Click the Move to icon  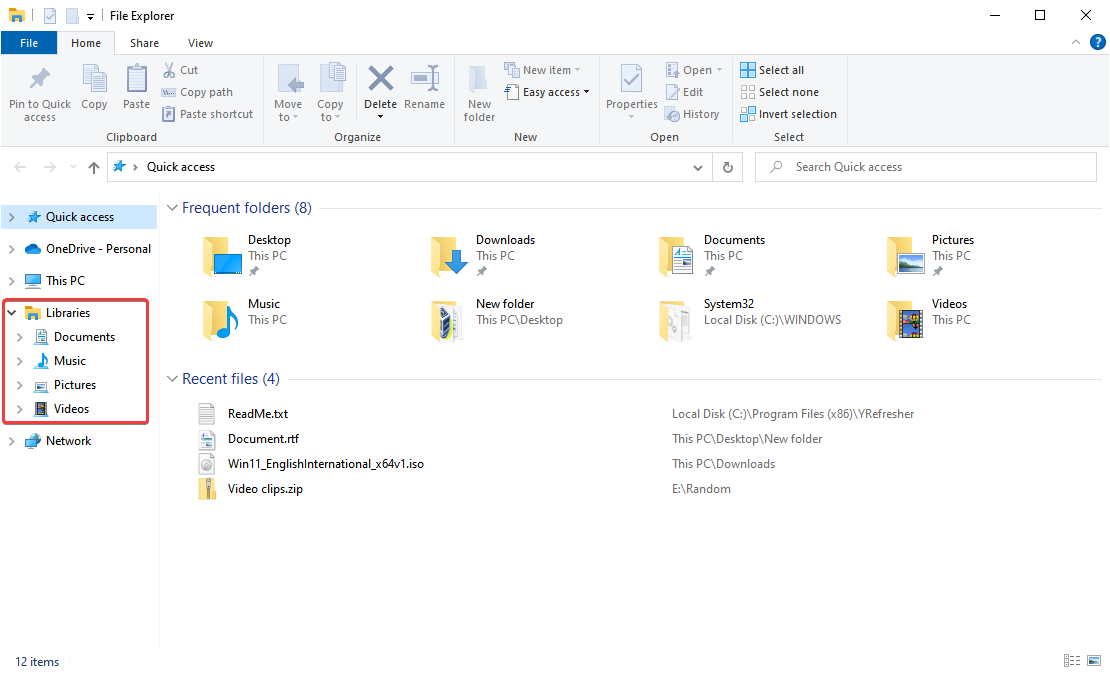[x=290, y=79]
